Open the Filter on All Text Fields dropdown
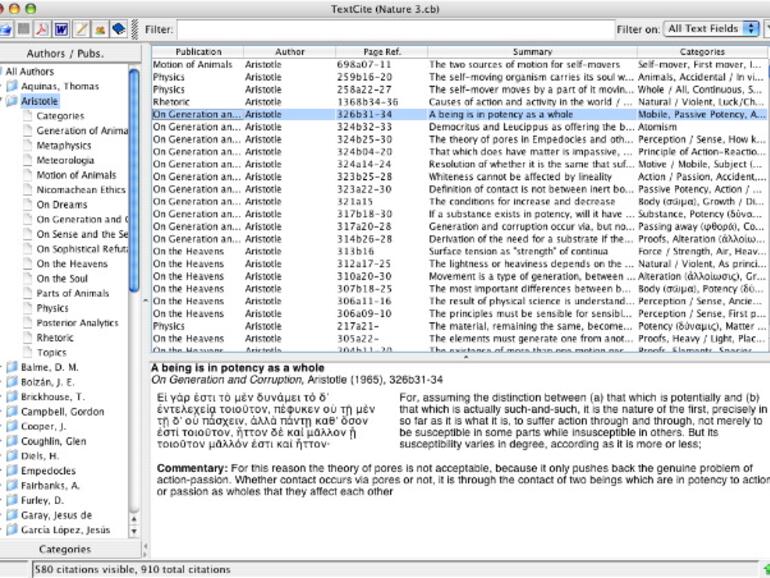770x578 pixels. coord(712,29)
